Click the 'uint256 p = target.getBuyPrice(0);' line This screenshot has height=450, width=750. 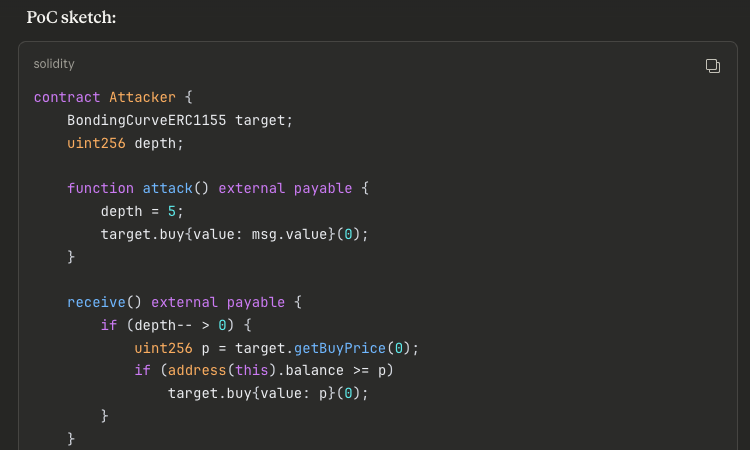(x=276, y=348)
